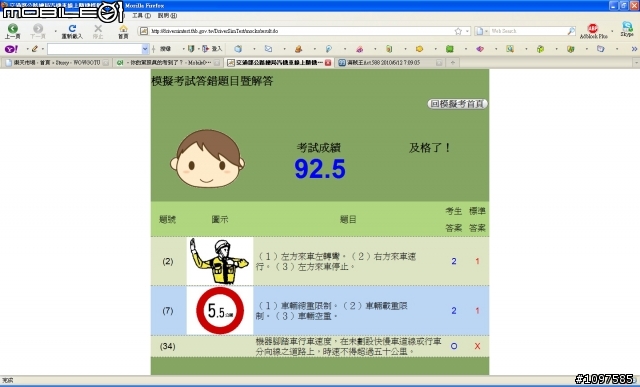Click the 停止 stop icon
The height and width of the screenshot is (387, 640).
click(98, 28)
